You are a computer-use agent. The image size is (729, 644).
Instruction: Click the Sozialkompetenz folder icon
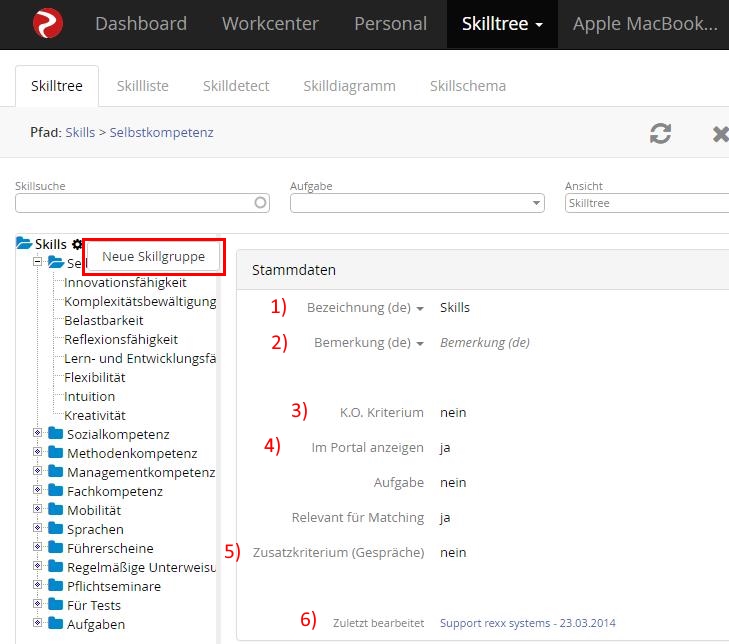pyautogui.click(x=56, y=433)
